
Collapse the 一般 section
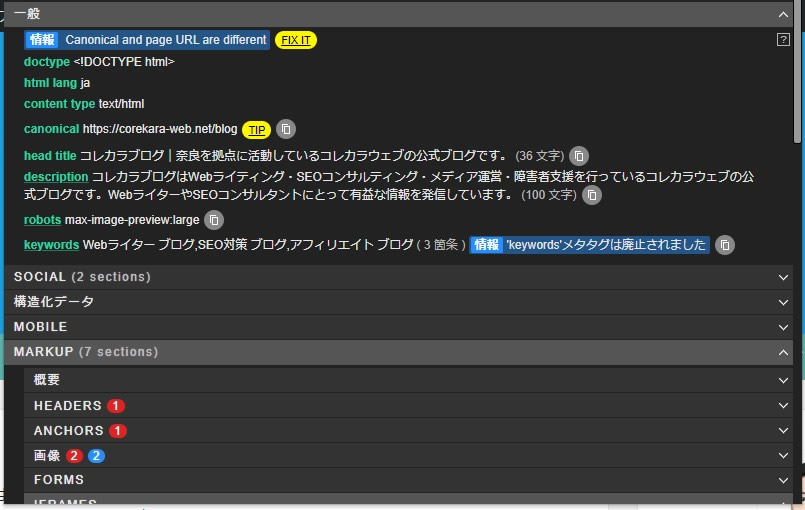pyautogui.click(x=783, y=14)
